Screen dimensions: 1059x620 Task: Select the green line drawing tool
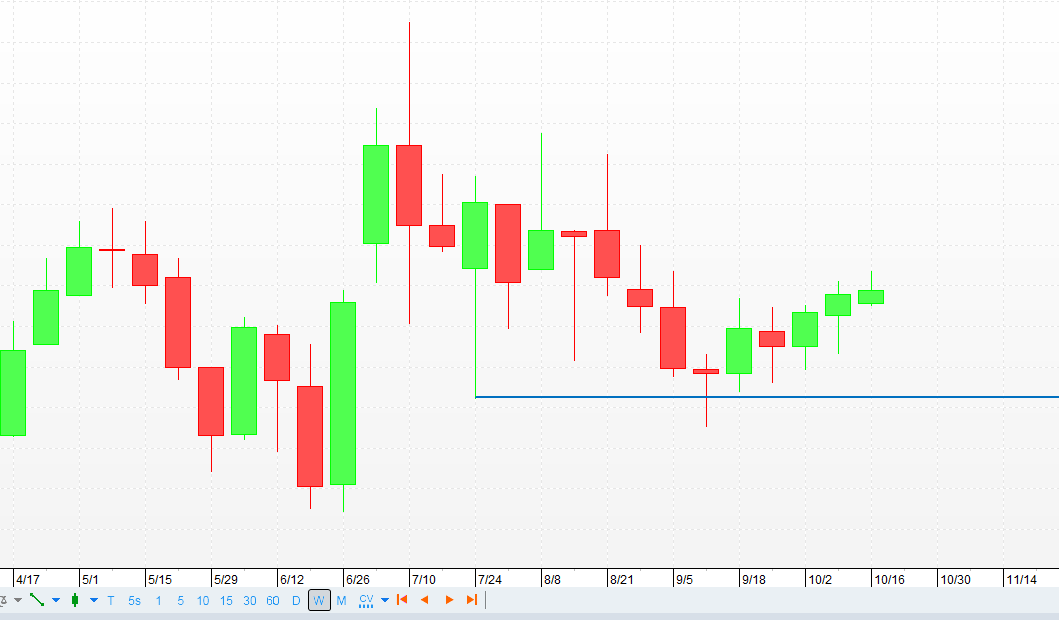click(x=37, y=600)
